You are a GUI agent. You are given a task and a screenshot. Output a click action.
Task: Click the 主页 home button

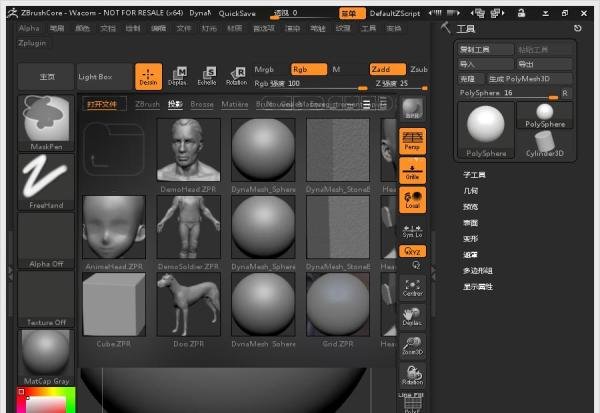46,77
